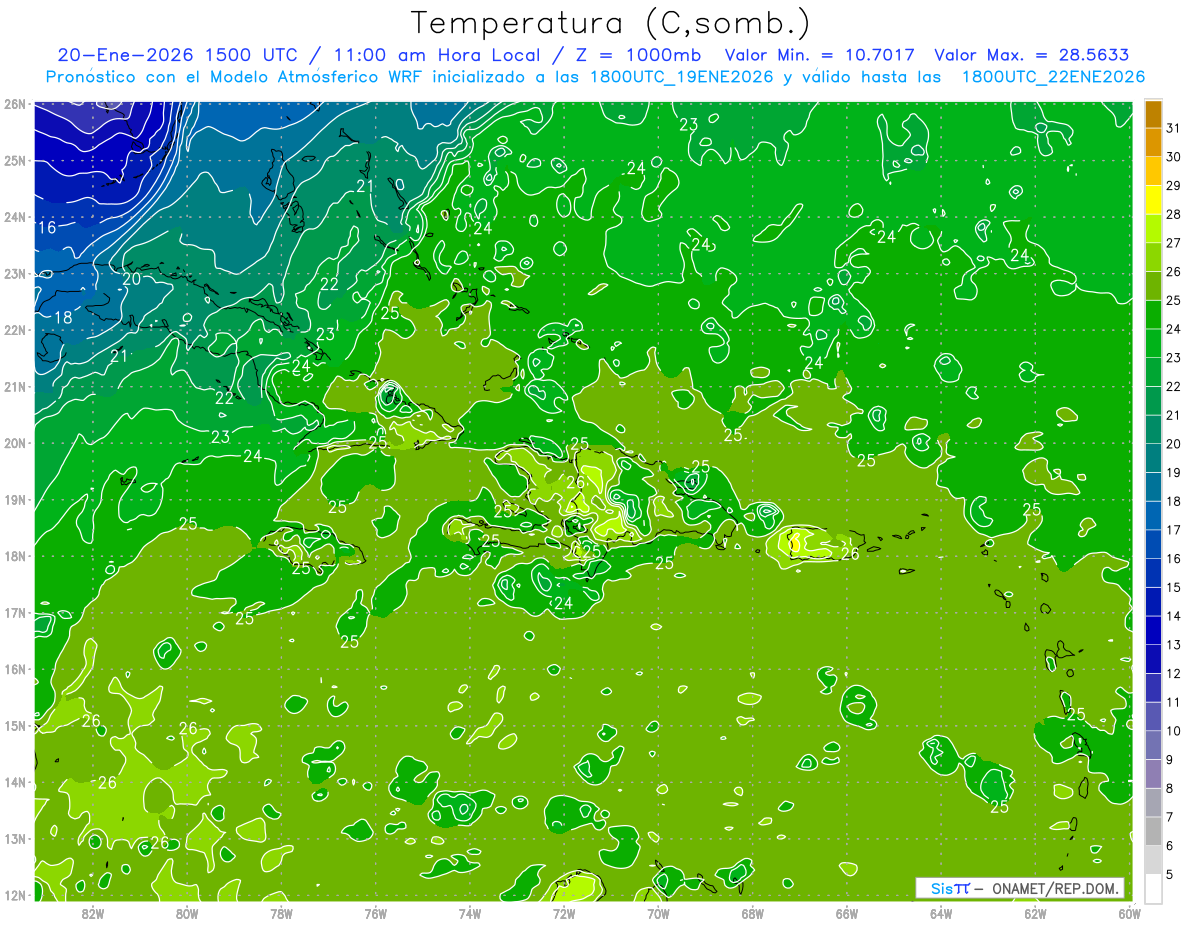Viewport: 1200px width, 927px height.
Task: Click the legend value label 13
Action: pyautogui.click(x=1174, y=644)
